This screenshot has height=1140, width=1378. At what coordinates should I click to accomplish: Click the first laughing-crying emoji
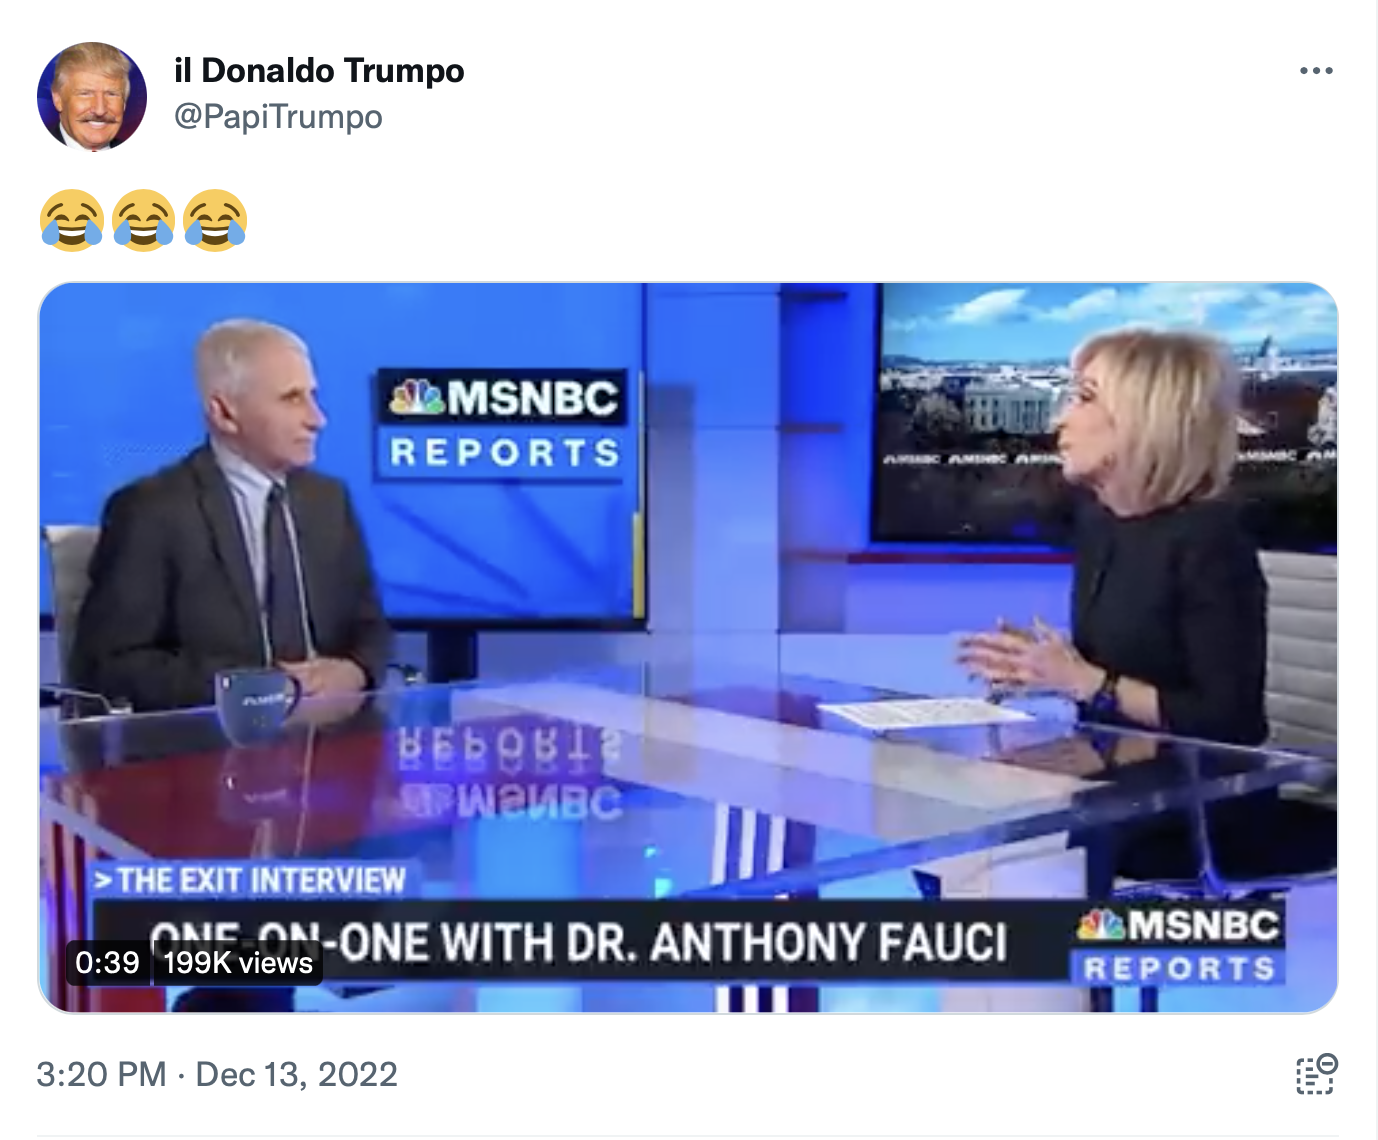pos(72,220)
